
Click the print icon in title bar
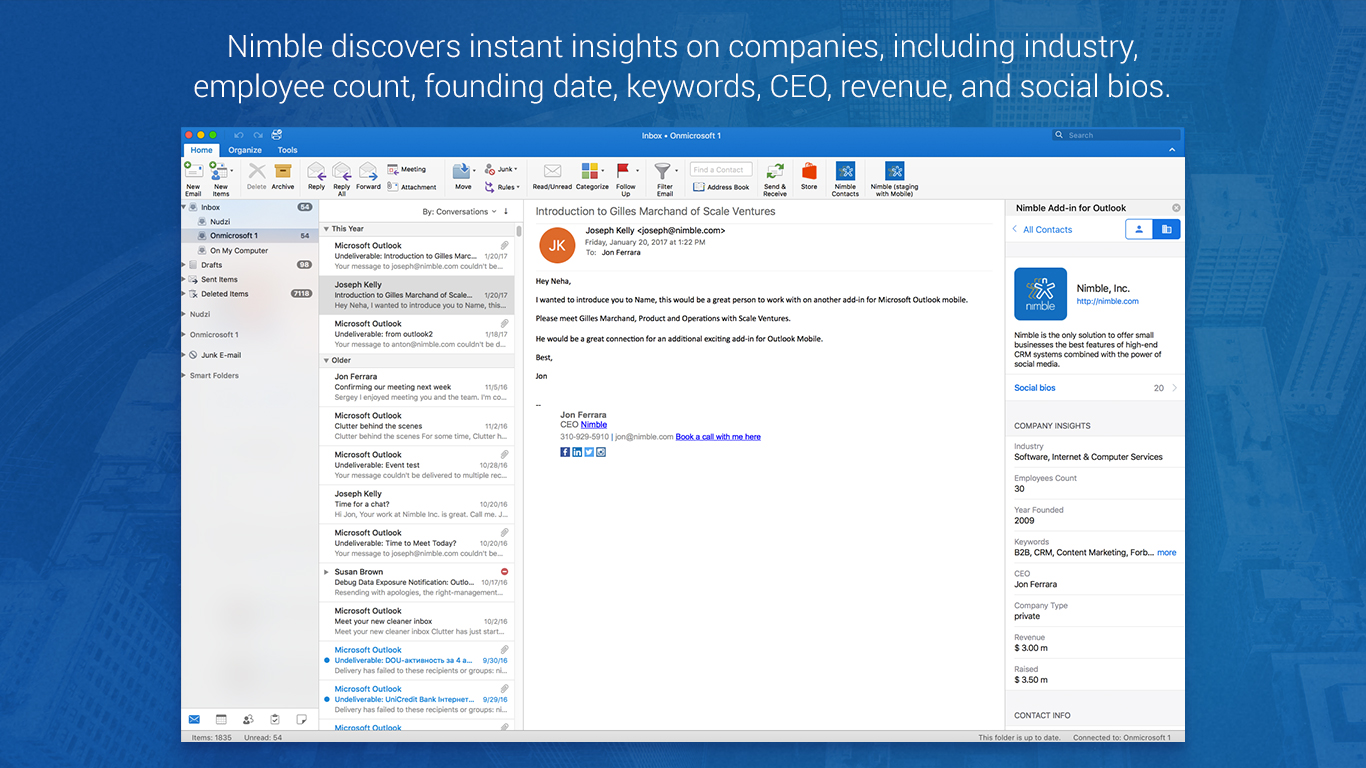click(x=276, y=135)
